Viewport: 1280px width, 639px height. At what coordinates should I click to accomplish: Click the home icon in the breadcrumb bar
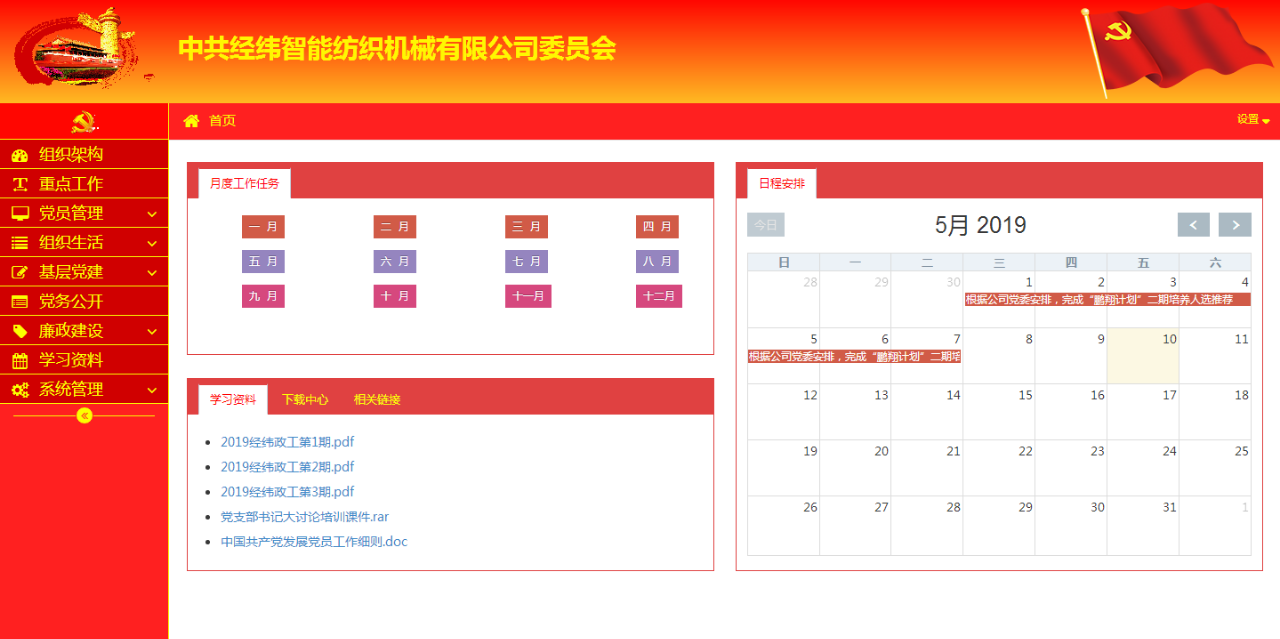click(x=192, y=121)
